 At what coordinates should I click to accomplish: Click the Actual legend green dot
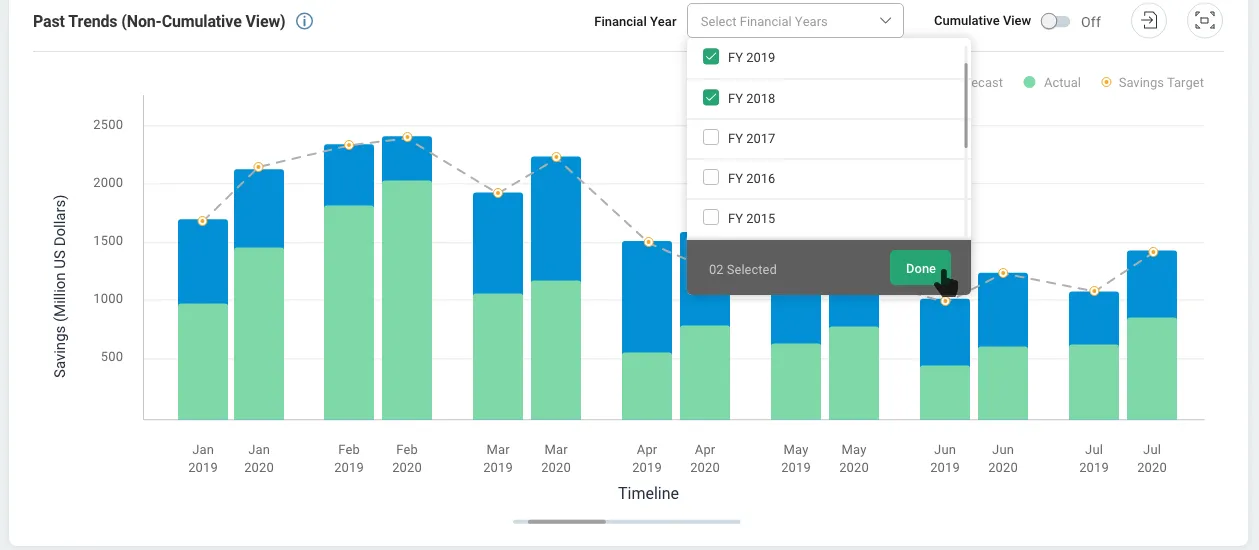coord(1029,83)
